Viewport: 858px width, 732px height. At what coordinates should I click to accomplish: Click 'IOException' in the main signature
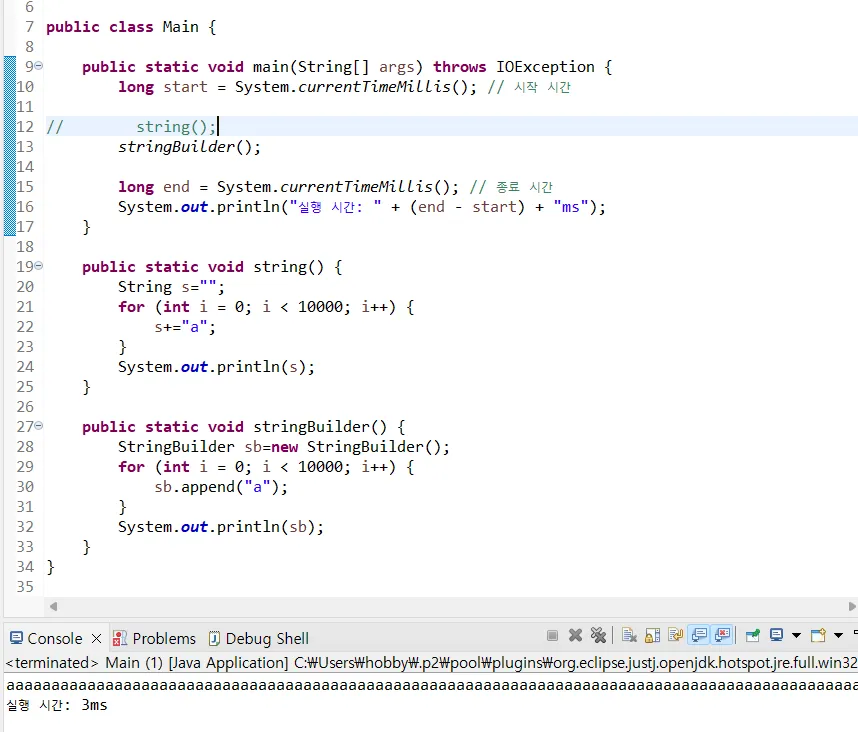click(x=545, y=67)
